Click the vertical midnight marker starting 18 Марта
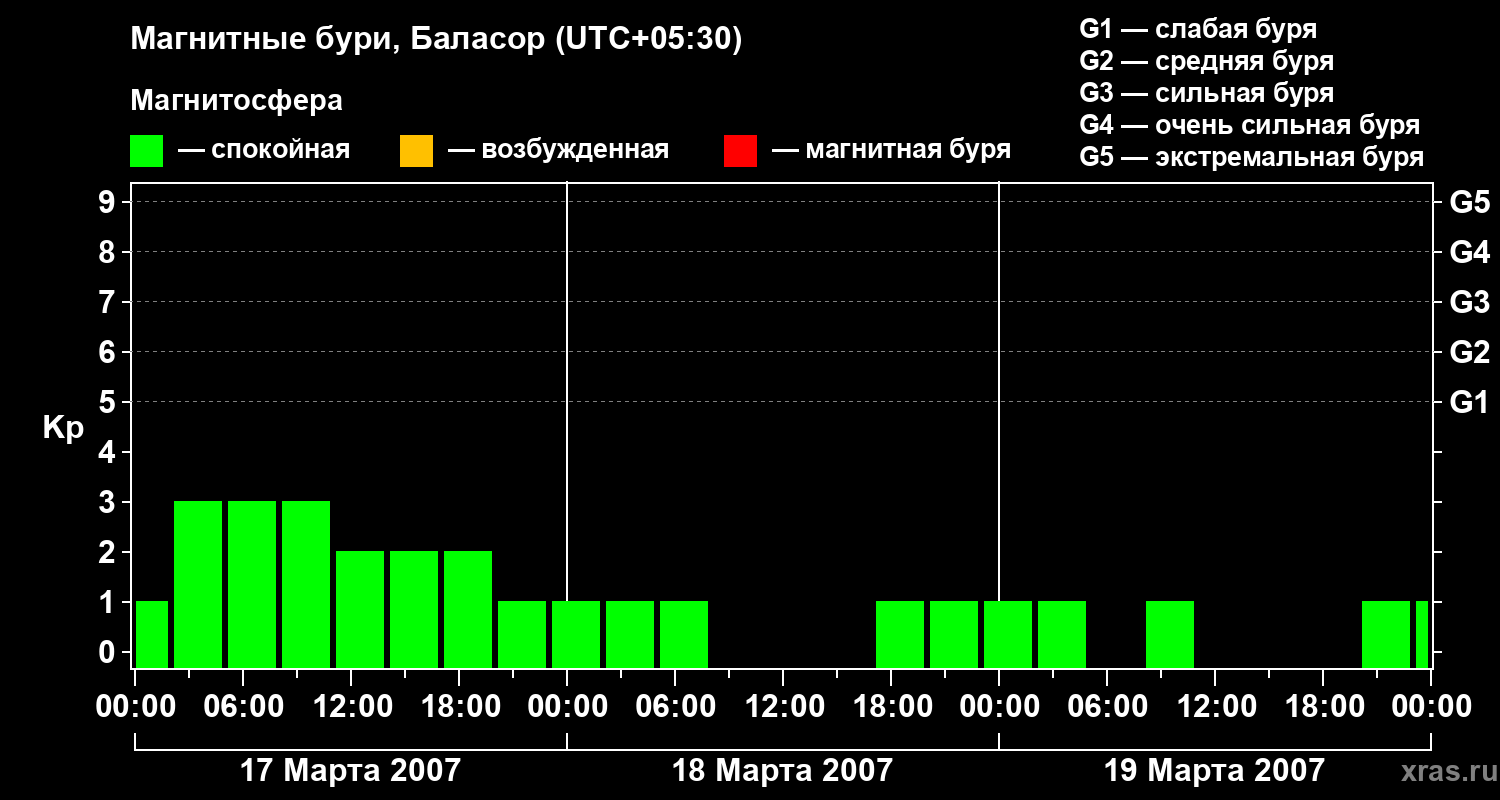 (x=567, y=425)
